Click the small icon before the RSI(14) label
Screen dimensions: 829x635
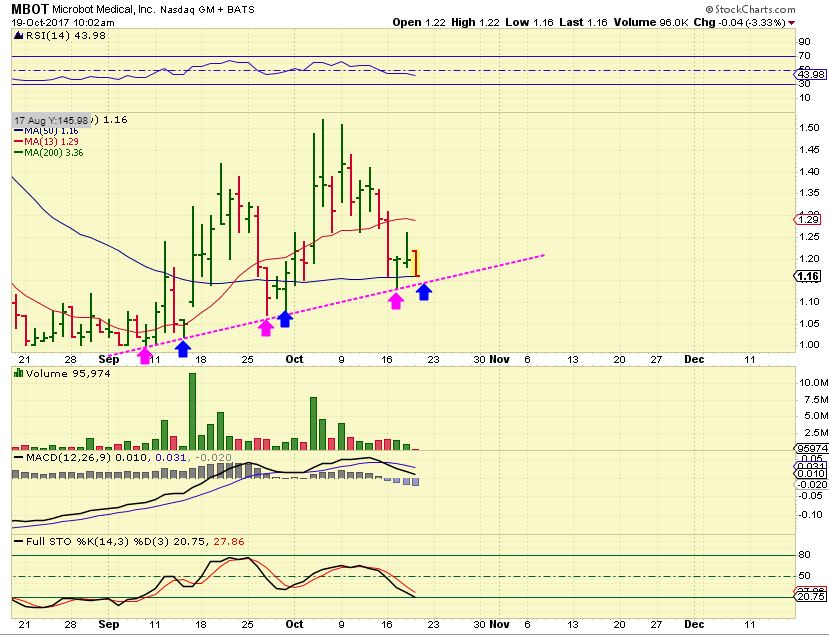pos(18,35)
